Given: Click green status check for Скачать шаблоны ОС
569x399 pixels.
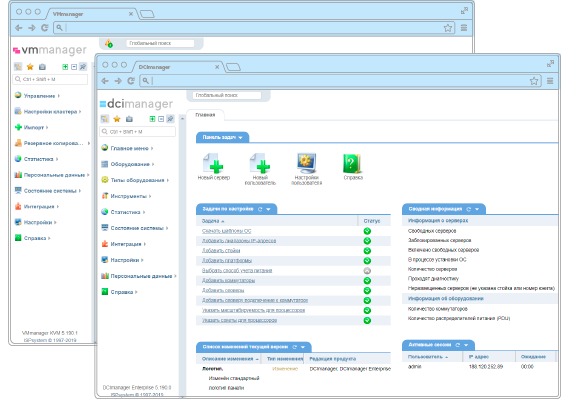Looking at the screenshot, I should 367,231.
